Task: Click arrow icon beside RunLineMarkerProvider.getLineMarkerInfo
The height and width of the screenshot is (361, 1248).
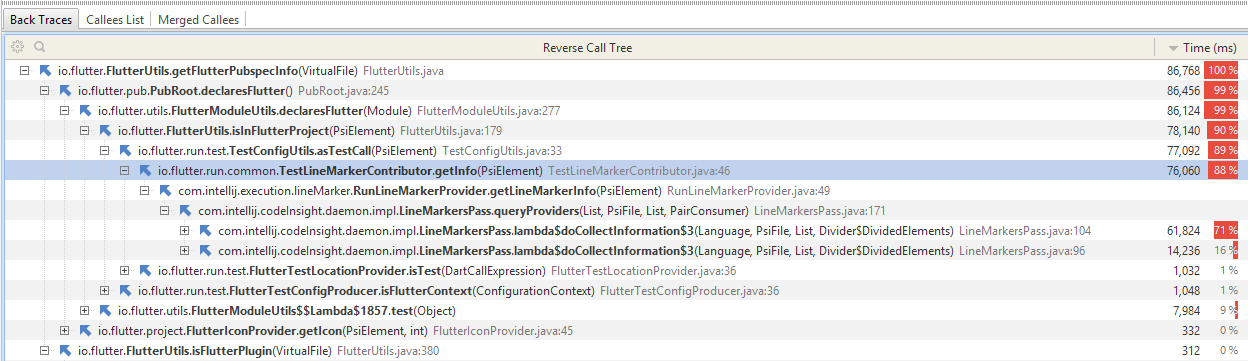Action: (x=165, y=191)
